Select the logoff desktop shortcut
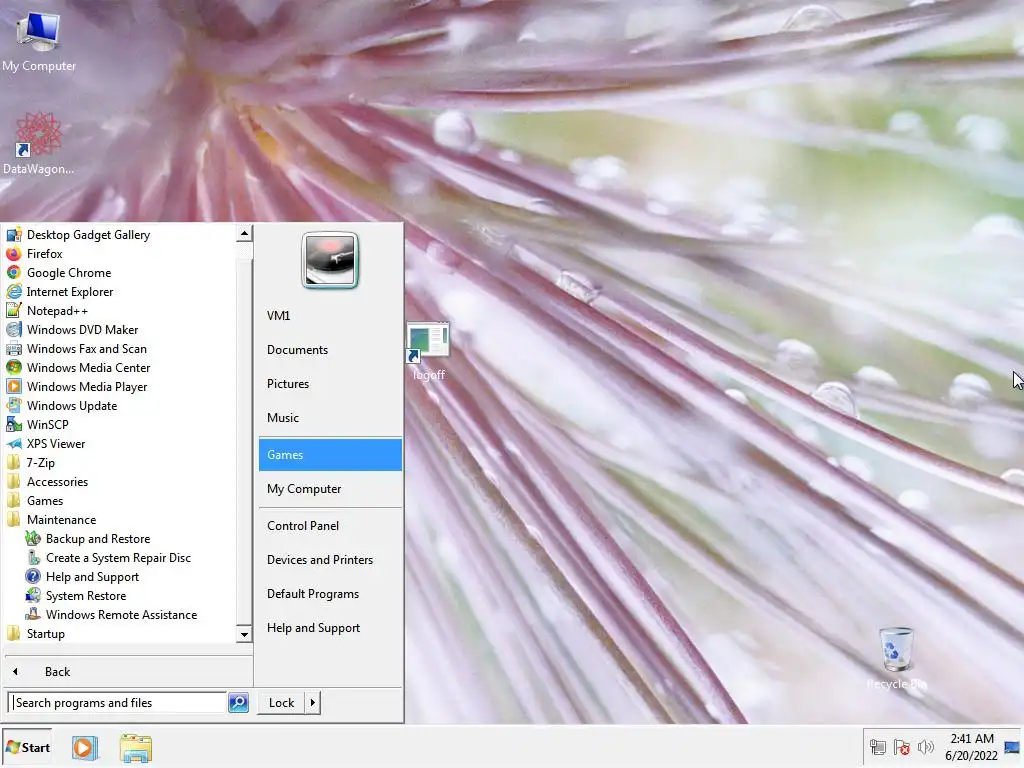This screenshot has width=1024, height=768. tap(428, 352)
